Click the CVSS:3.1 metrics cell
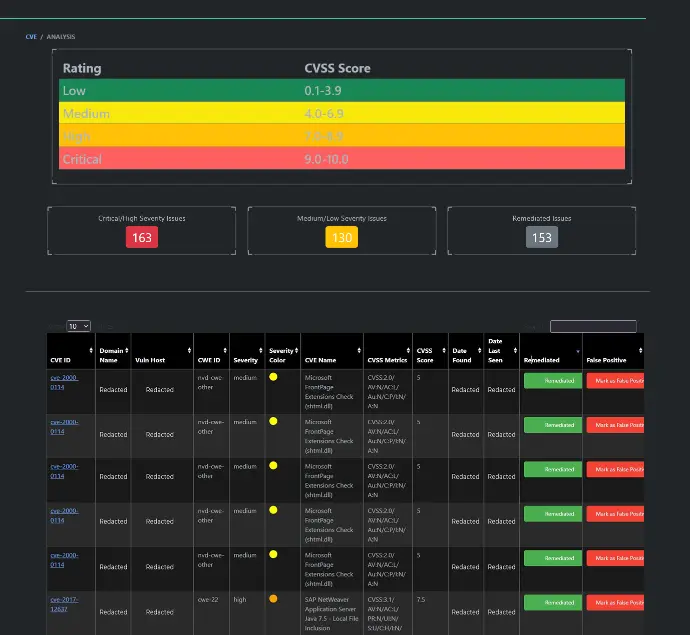690x635 pixels. (x=387, y=613)
